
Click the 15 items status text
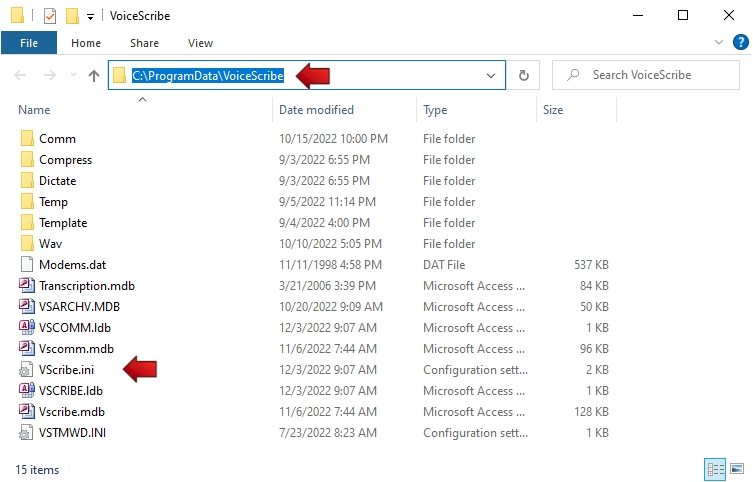pyautogui.click(x=37, y=470)
